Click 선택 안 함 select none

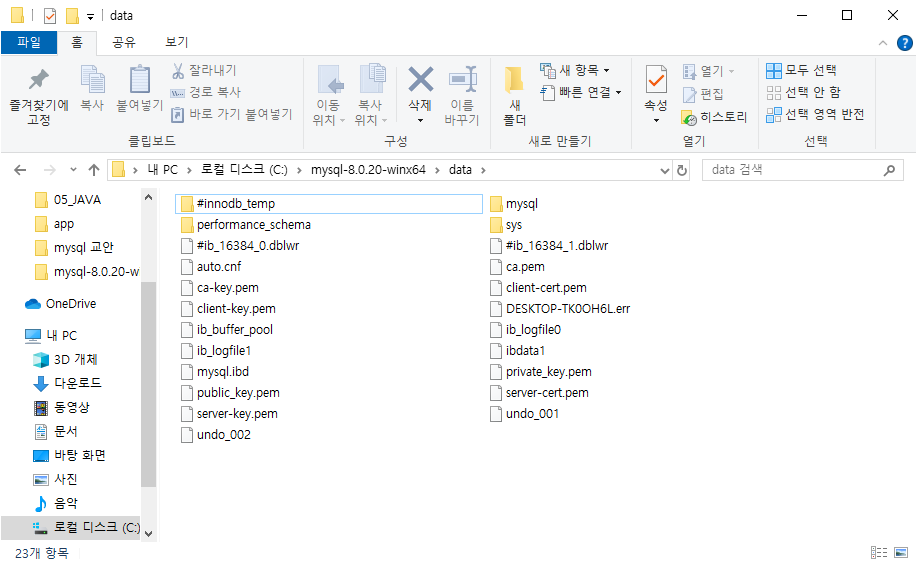(803, 92)
